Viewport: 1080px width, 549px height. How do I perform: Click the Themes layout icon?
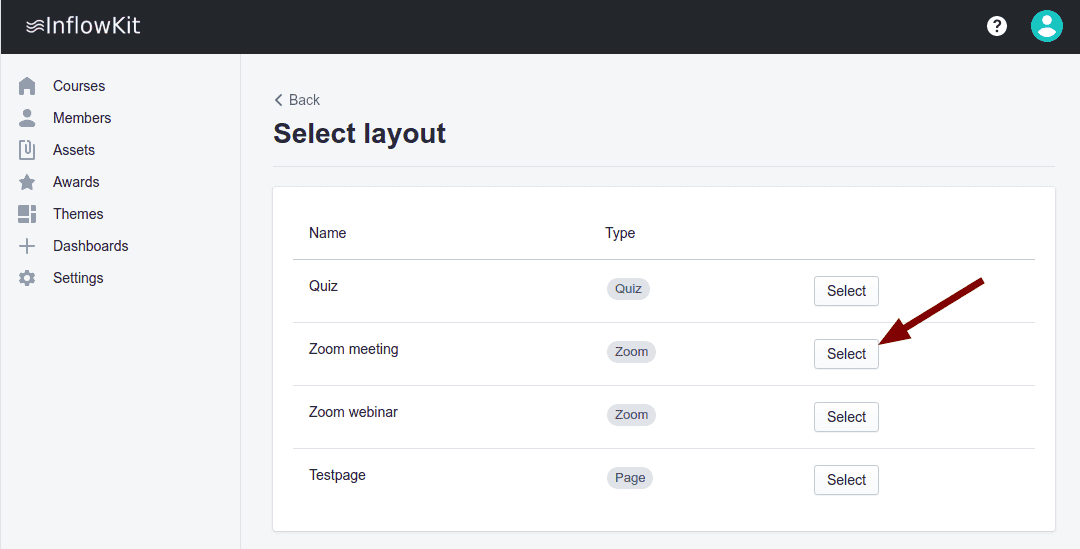[27, 214]
